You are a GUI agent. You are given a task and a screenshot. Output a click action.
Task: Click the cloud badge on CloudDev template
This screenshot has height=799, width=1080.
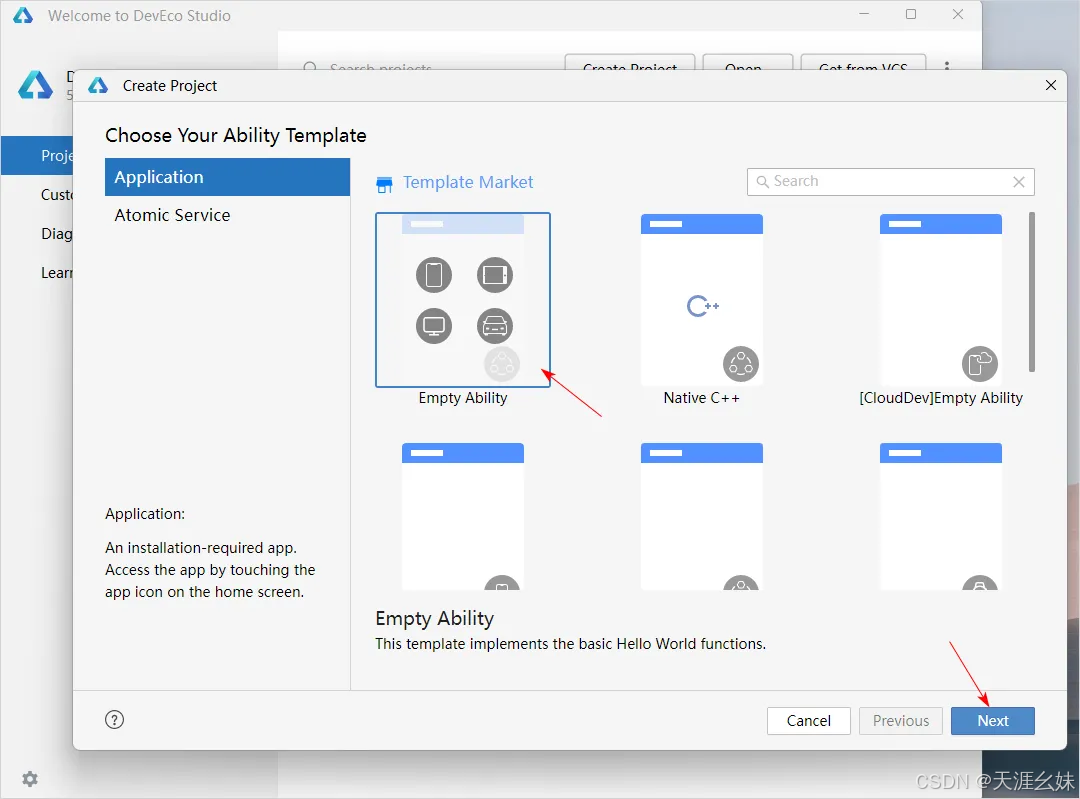coord(979,364)
